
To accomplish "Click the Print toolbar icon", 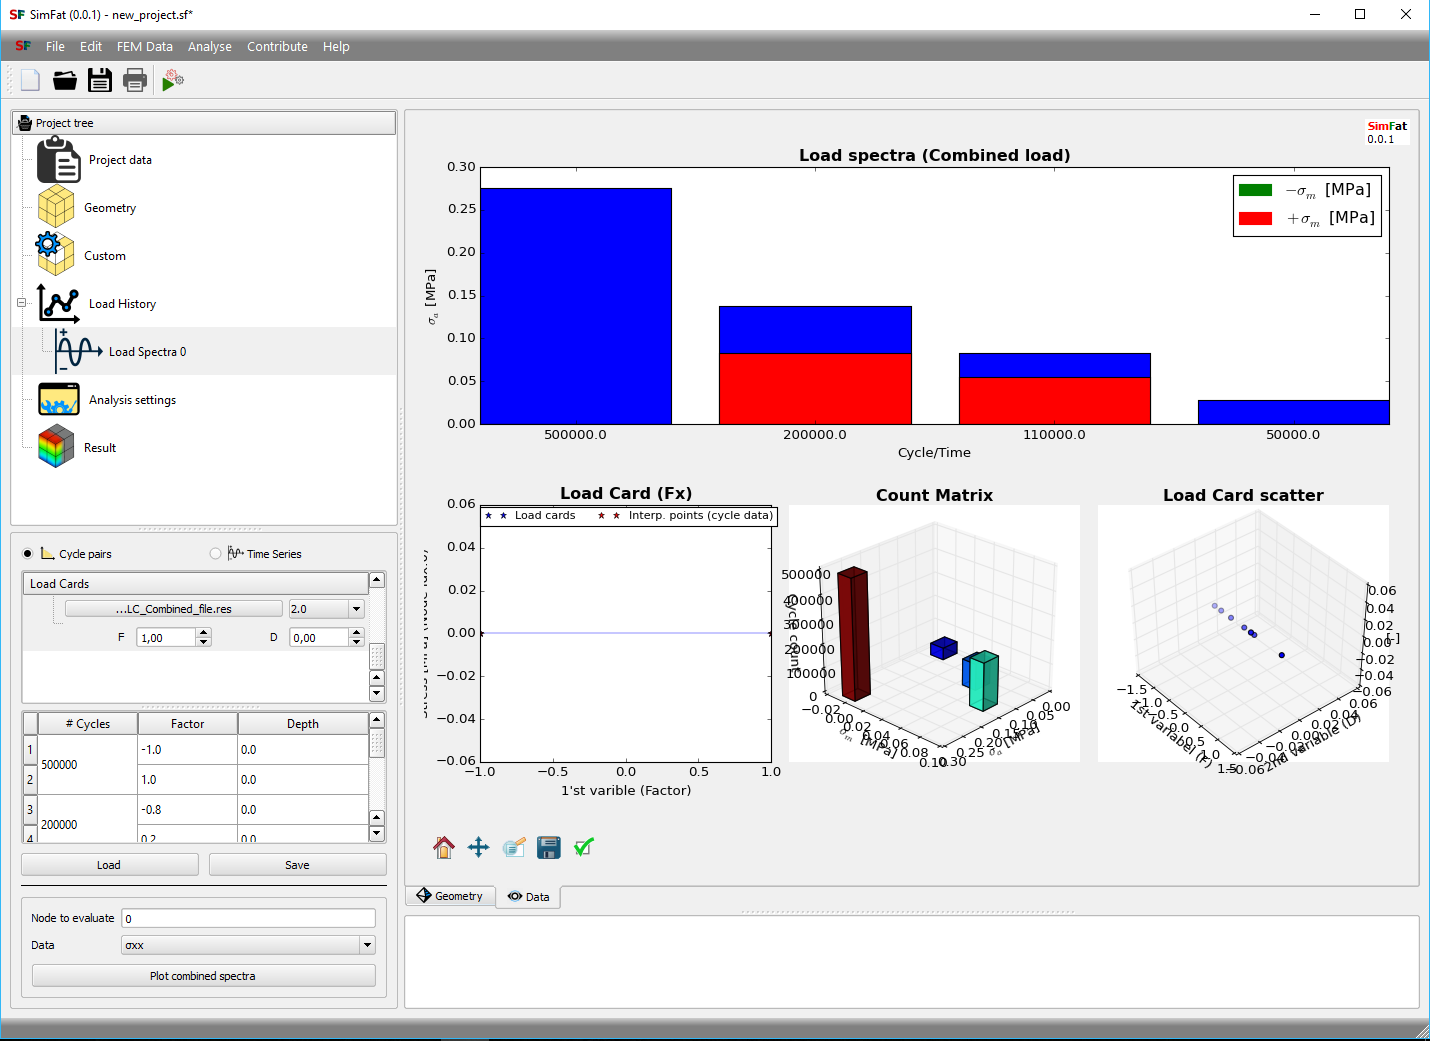I will pos(135,80).
